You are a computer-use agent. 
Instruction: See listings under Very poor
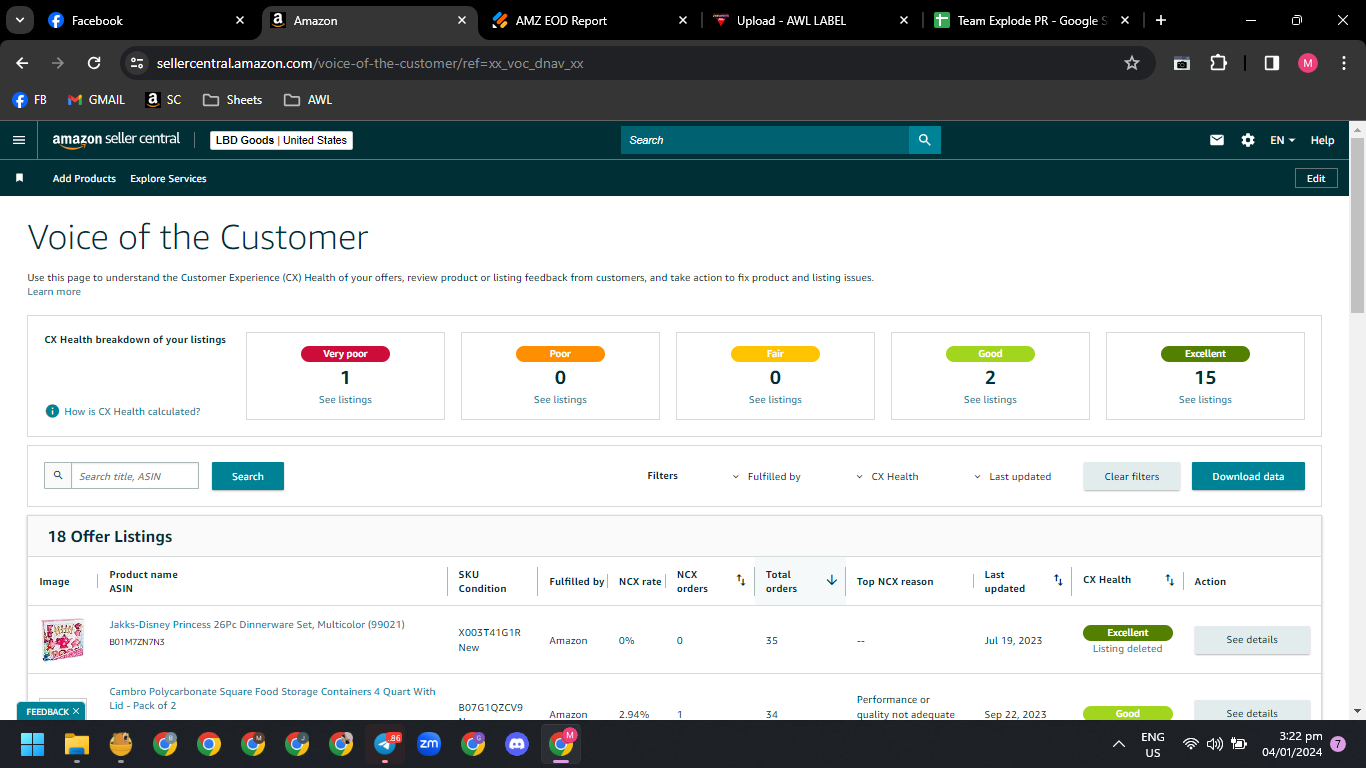(345, 400)
